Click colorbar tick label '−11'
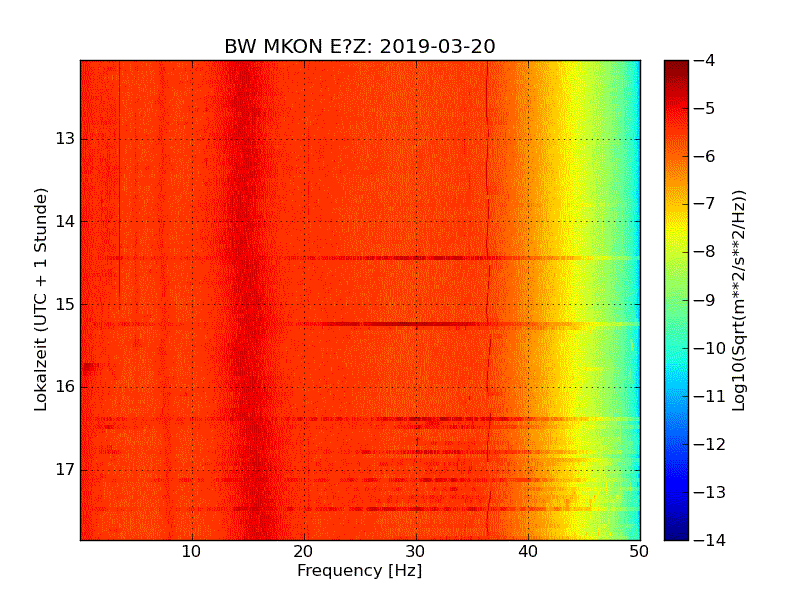 (x=710, y=396)
